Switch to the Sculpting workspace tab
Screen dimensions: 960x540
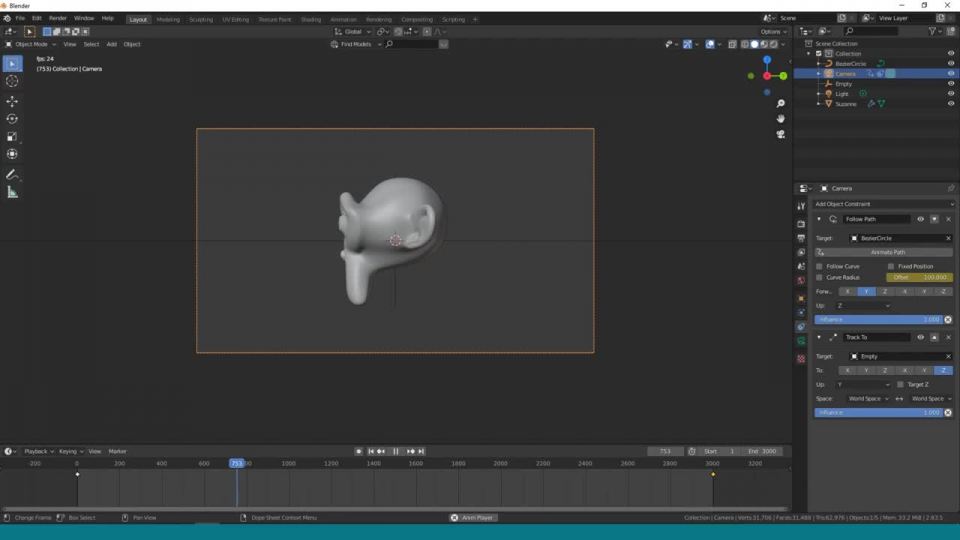(x=202, y=19)
